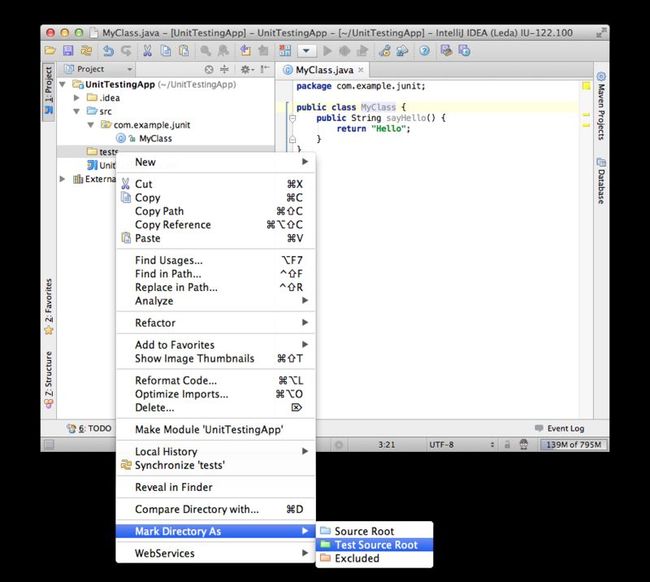Click the Collapse All icon in Project panel

coord(224,69)
